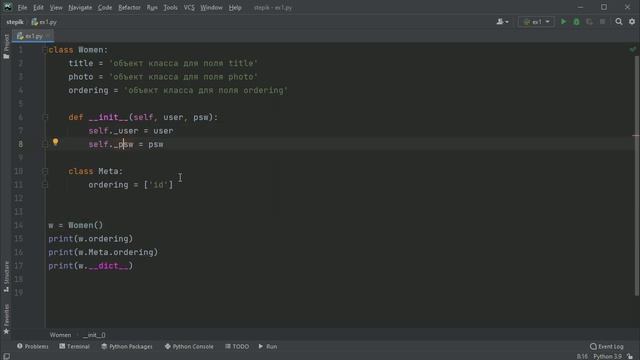The height and width of the screenshot is (360, 640).
Task: Open the Problems tool window
Action: coord(33,346)
